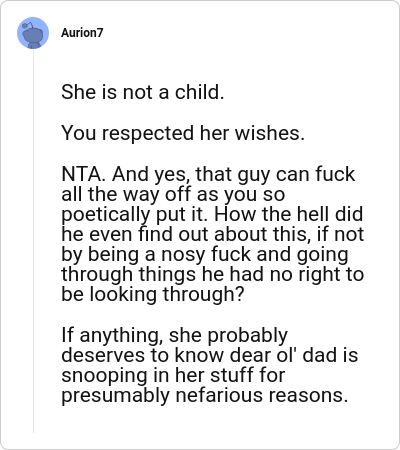Click the word "wishes" in the second sentence
The width and height of the screenshot is (400, 450).
point(266,133)
